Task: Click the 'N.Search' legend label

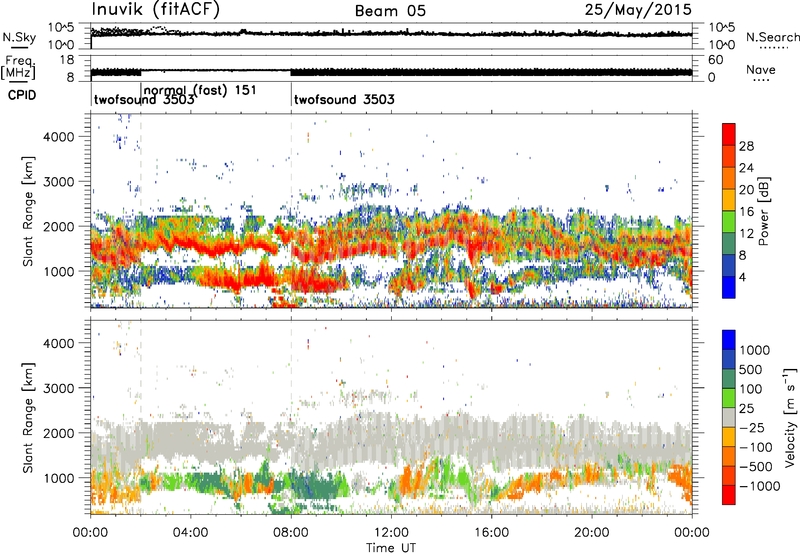Action: (773, 37)
